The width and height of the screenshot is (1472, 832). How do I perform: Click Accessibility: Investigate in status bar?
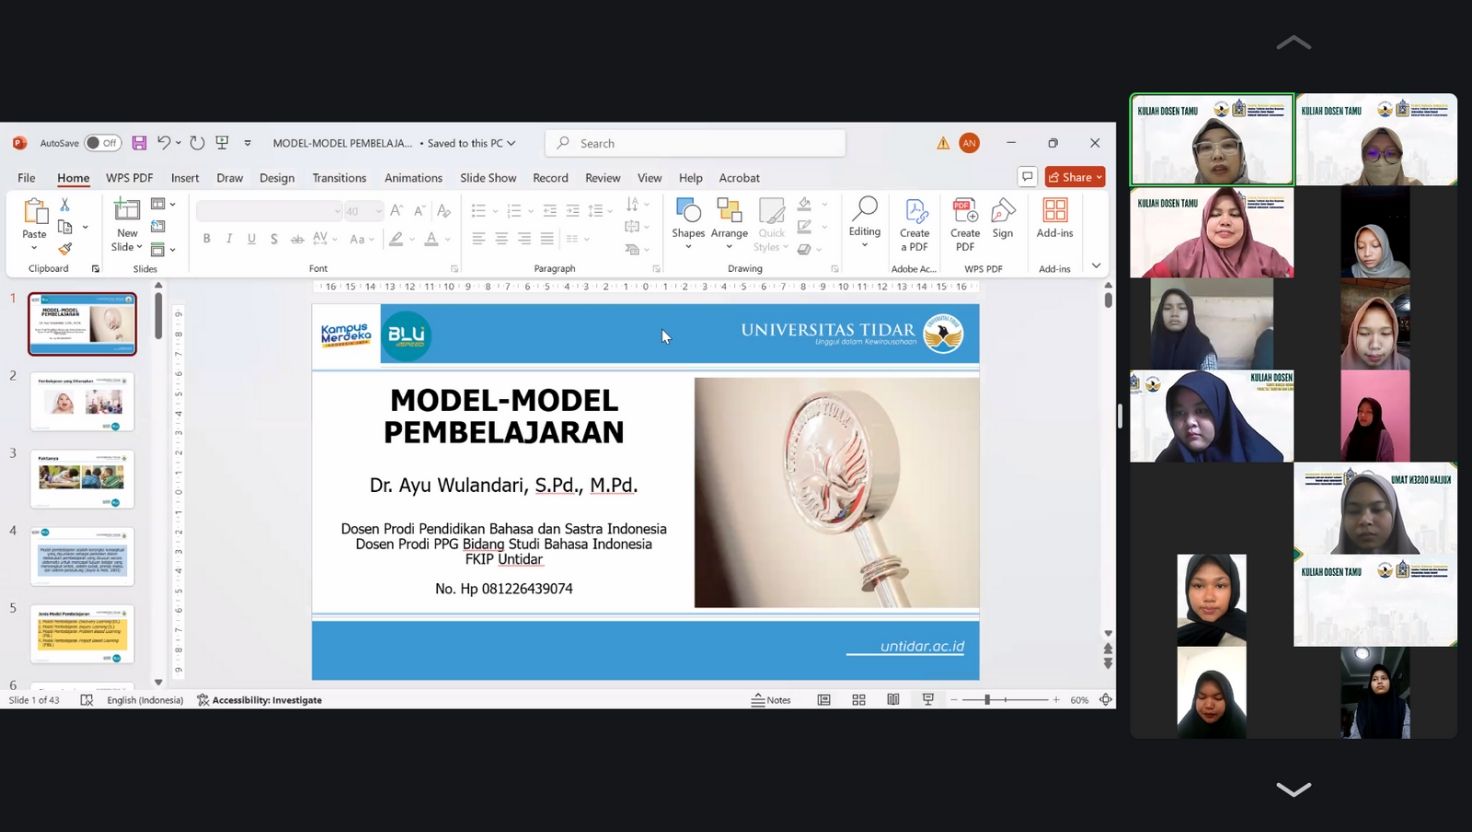260,700
